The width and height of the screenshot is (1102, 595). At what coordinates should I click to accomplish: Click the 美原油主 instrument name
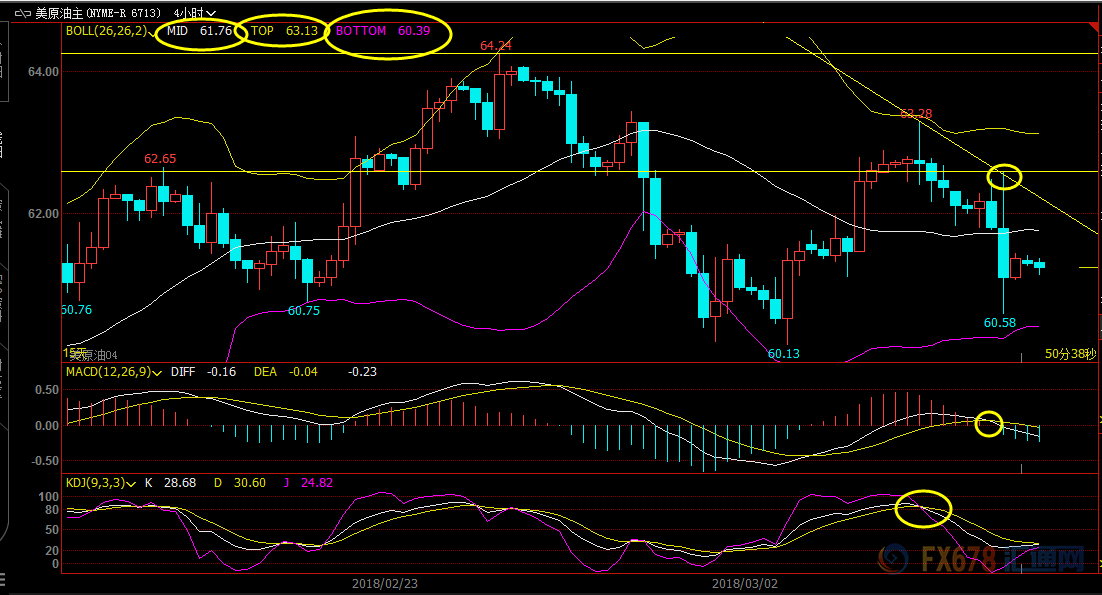[x=60, y=14]
